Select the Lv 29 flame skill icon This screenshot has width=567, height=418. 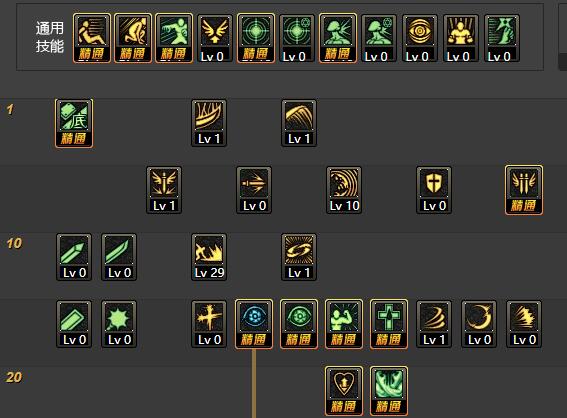coord(209,257)
